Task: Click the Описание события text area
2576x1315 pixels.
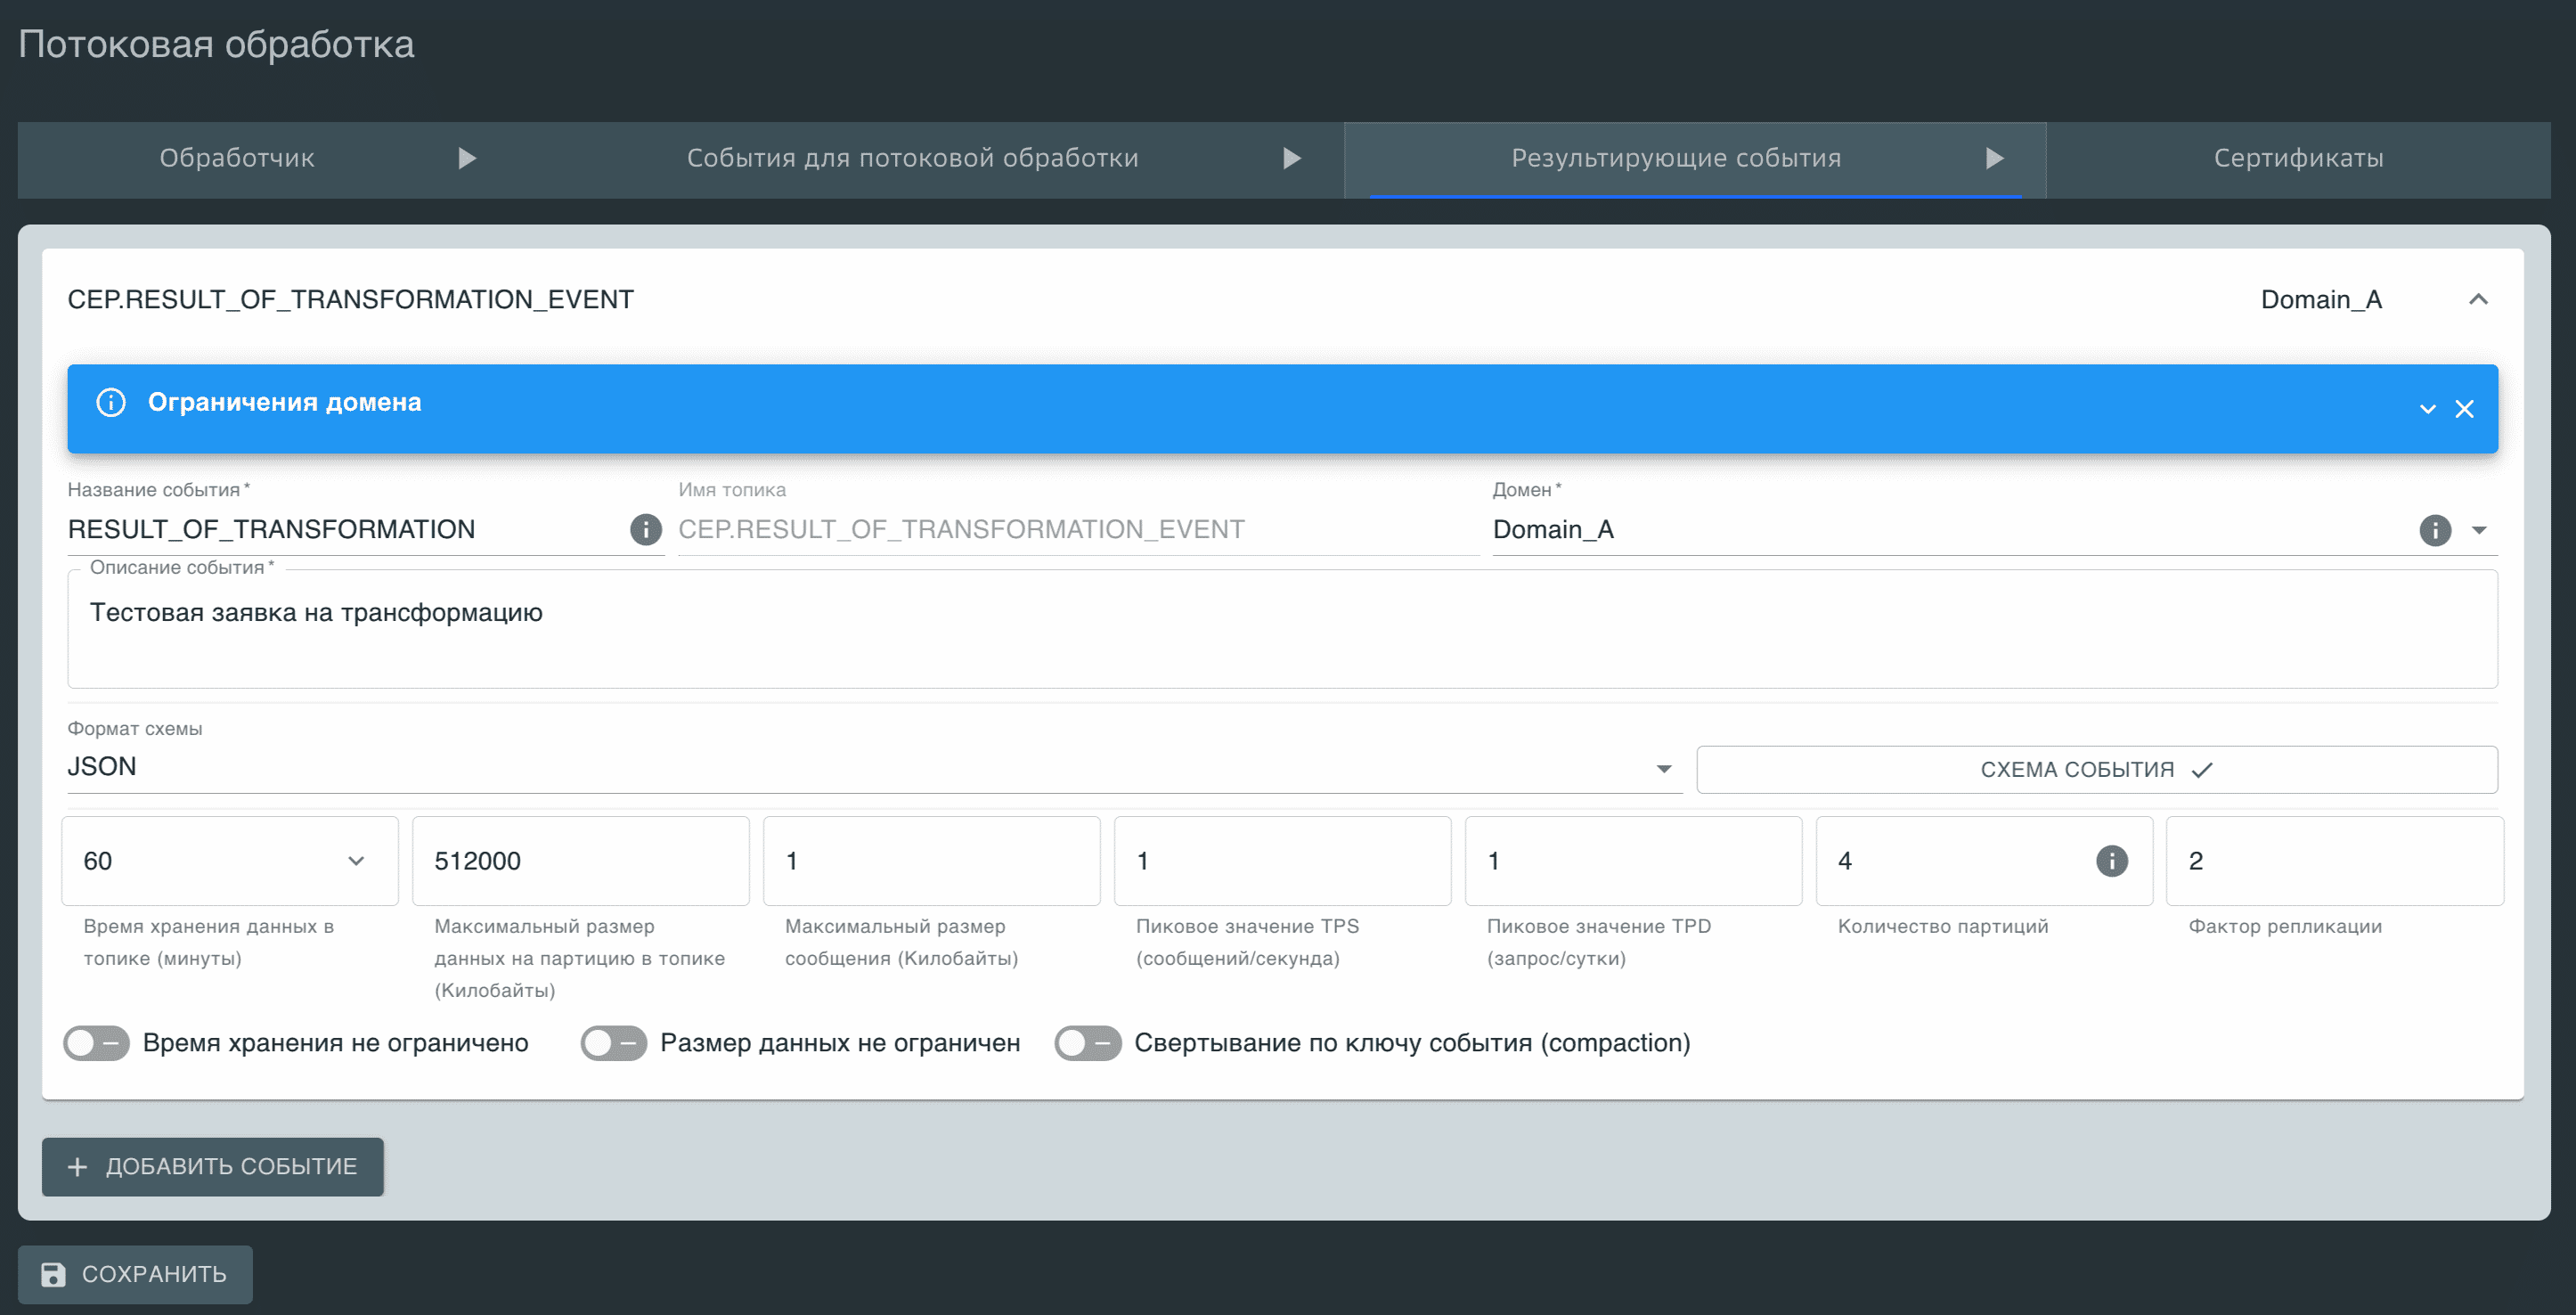Action: (1282, 630)
